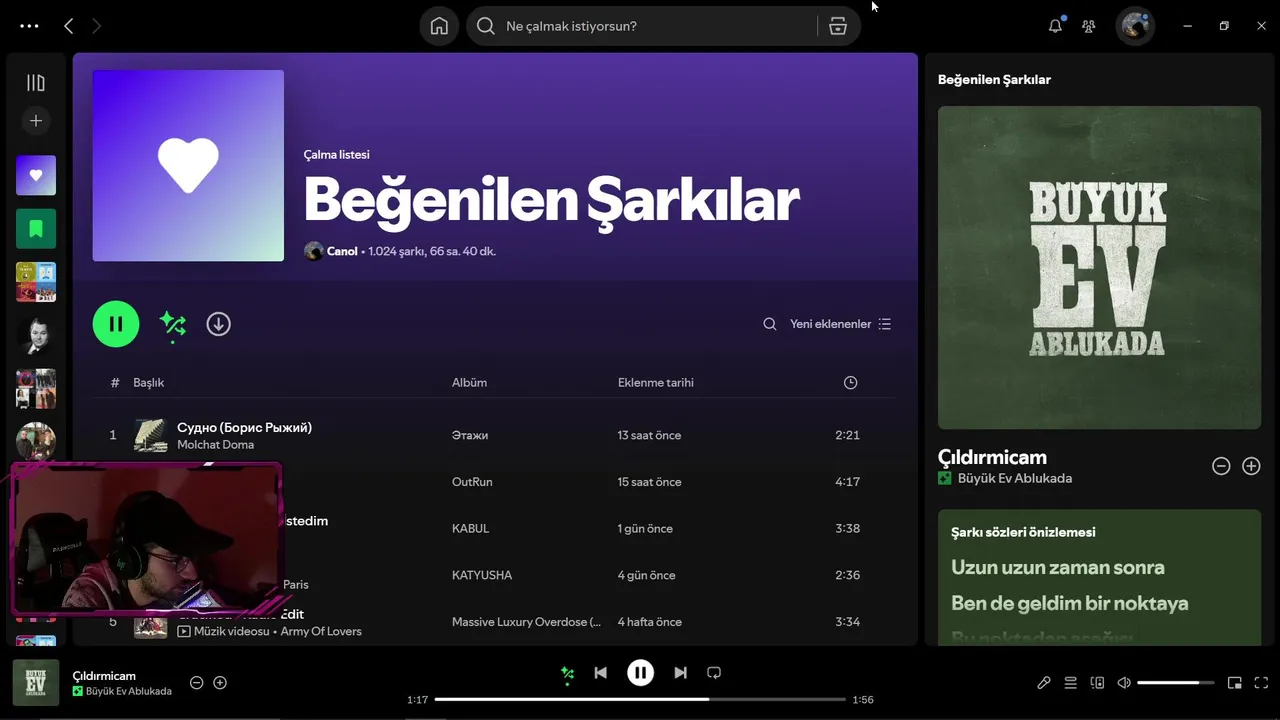The width and height of the screenshot is (1280, 720).
Task: Open the album KABUL
Action: [x=470, y=529]
